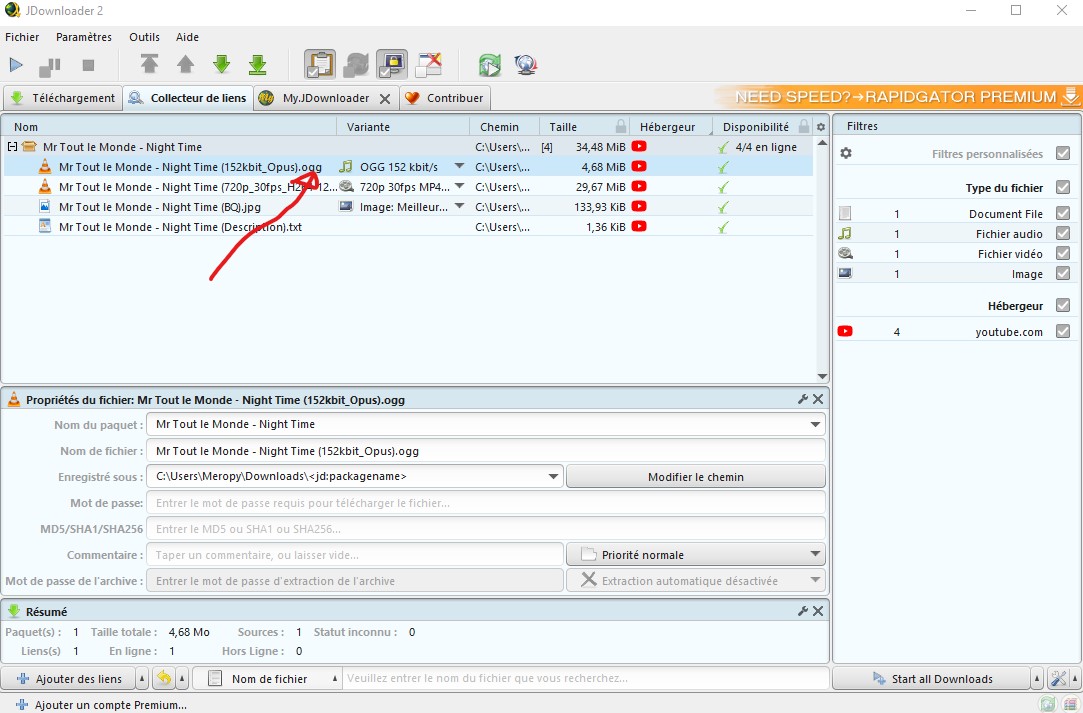The width and height of the screenshot is (1083, 713).
Task: Toggle the Fichier vidéo filter checkbox
Action: click(1063, 253)
